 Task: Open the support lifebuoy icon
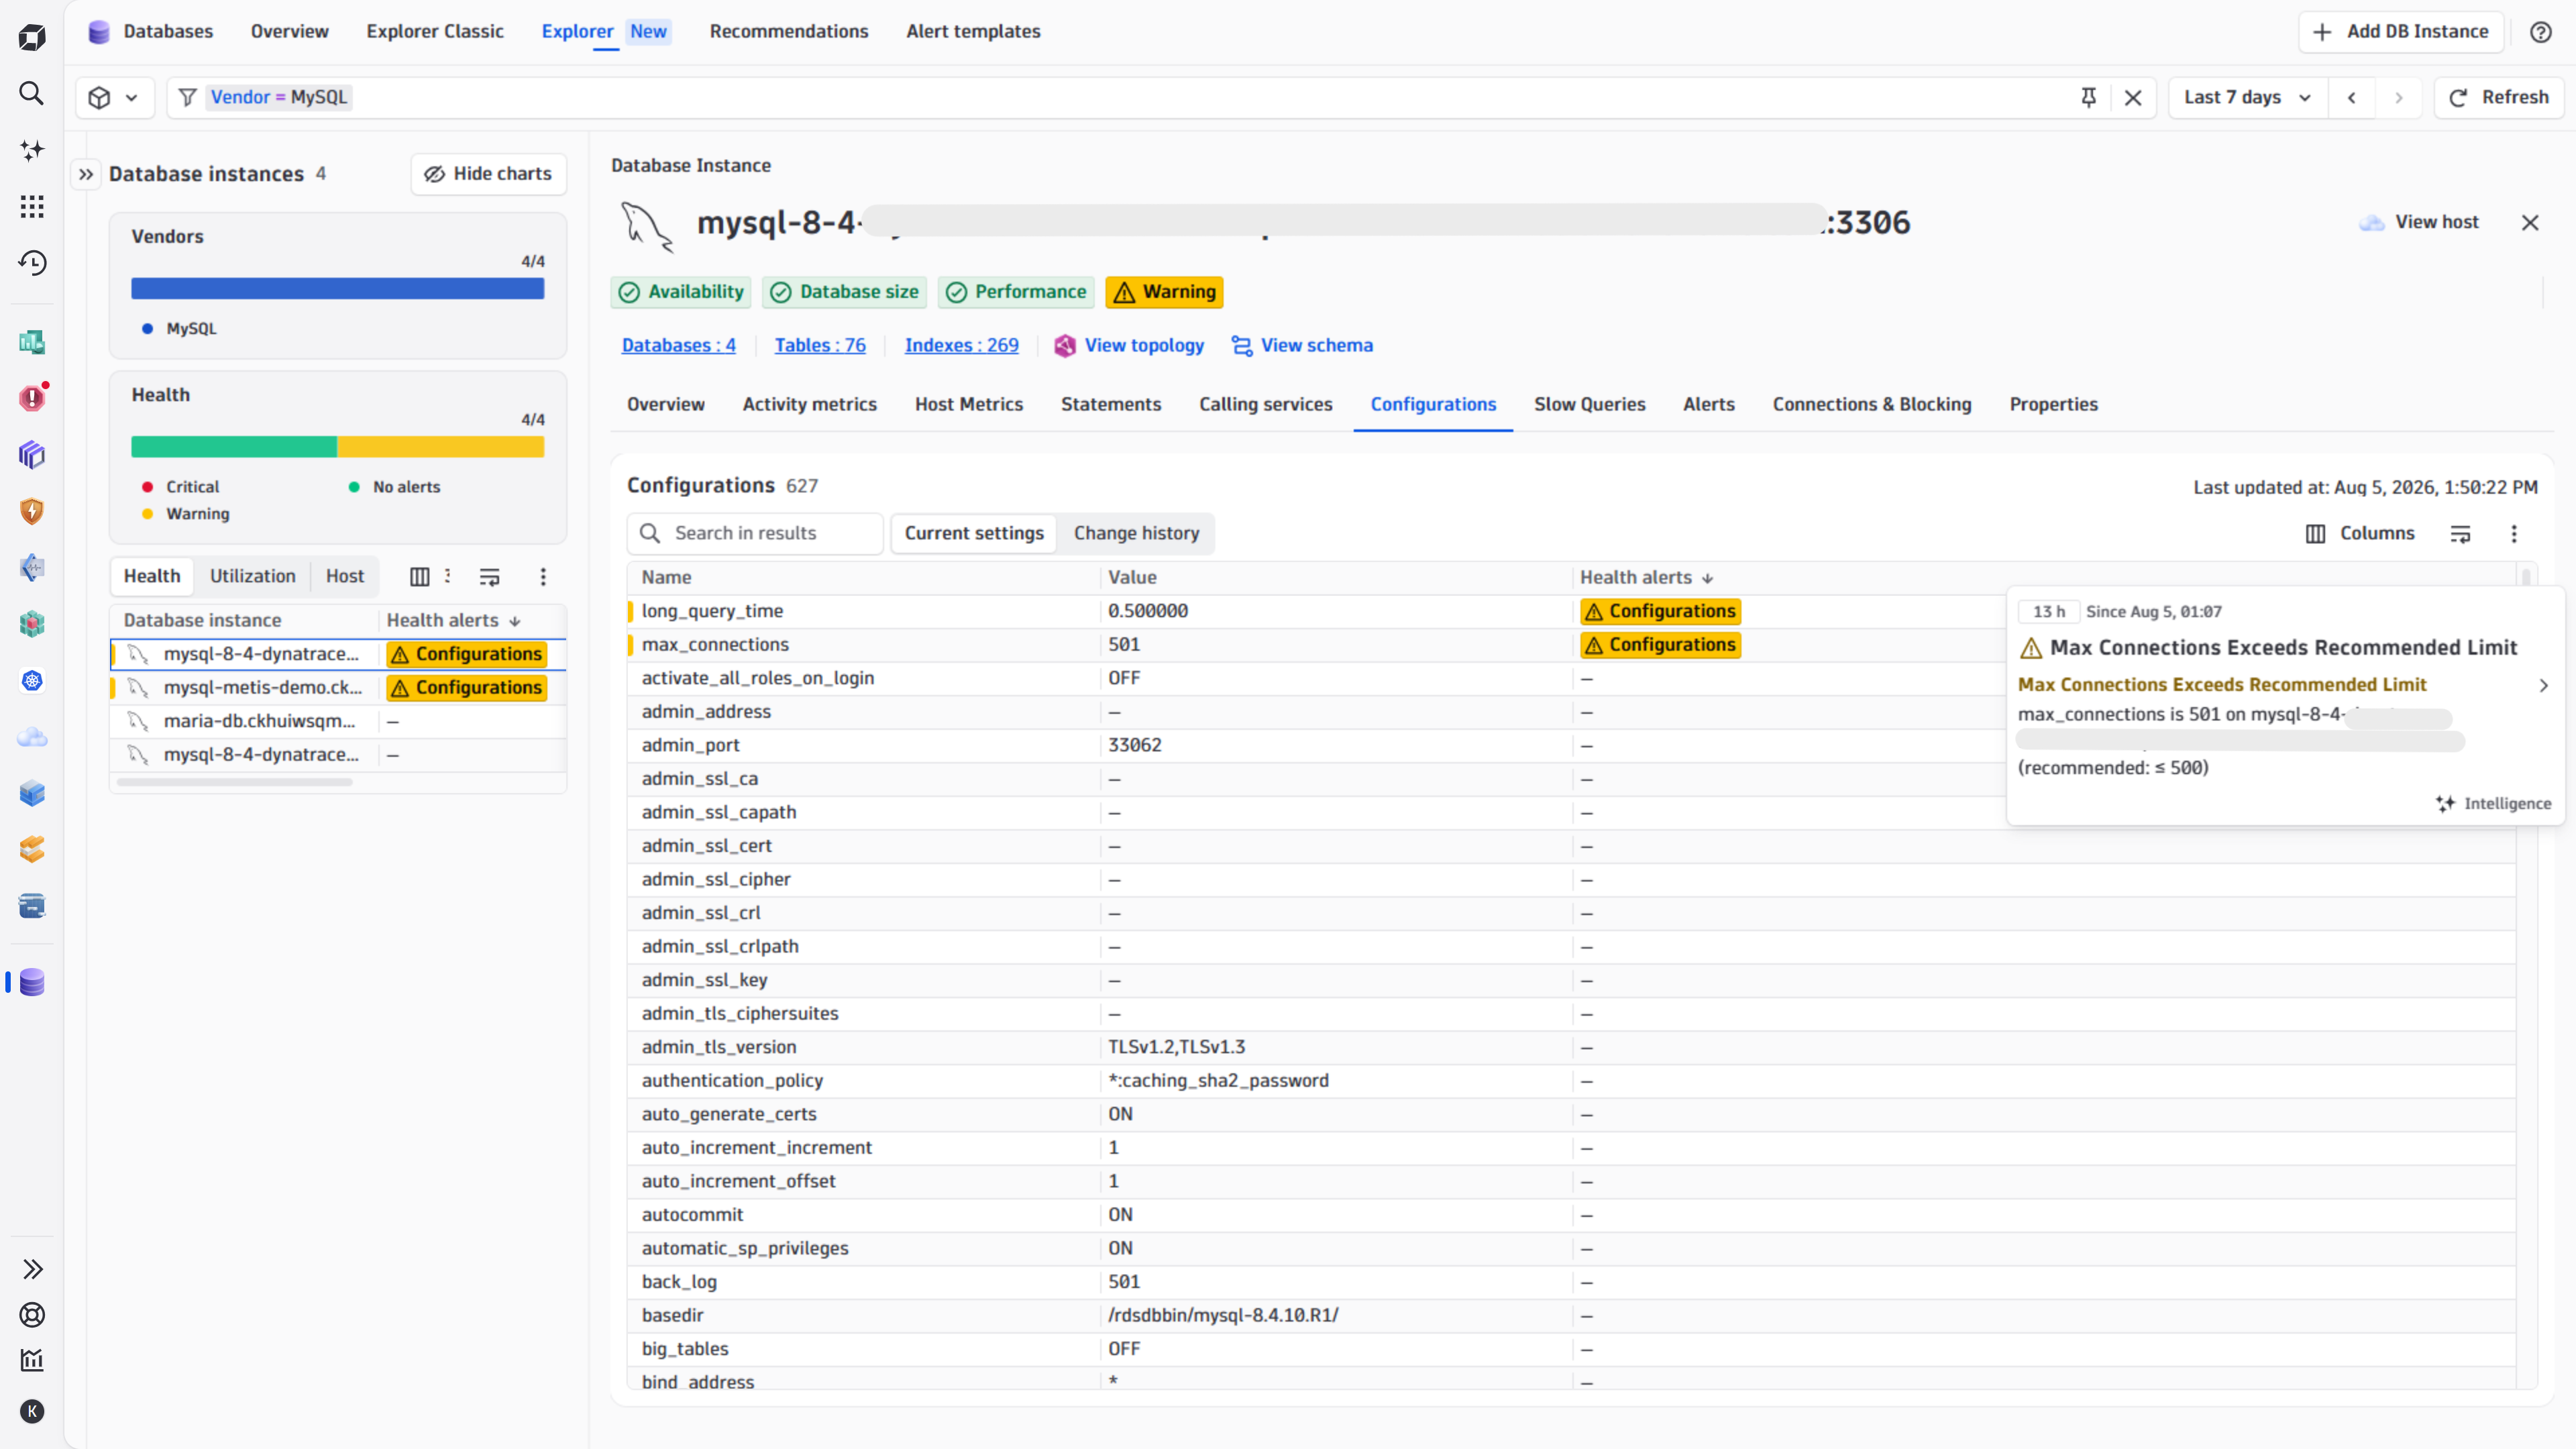tap(32, 1315)
